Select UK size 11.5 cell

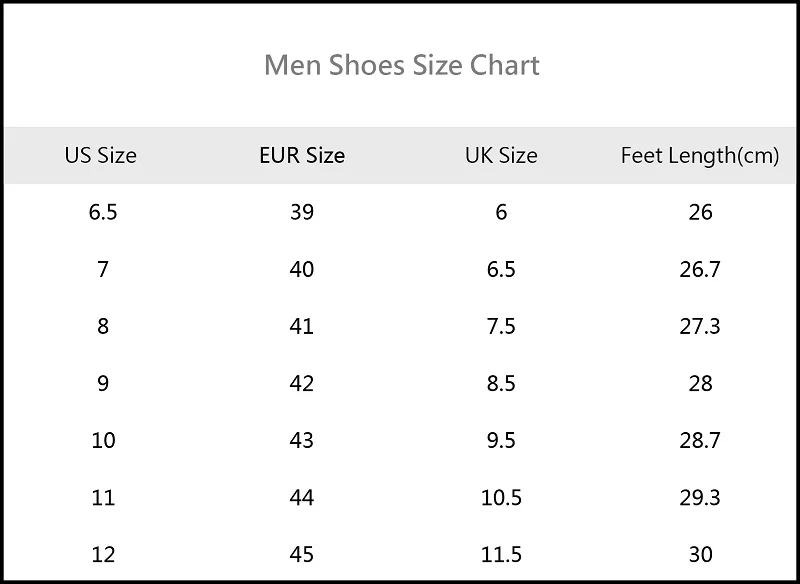tap(501, 555)
